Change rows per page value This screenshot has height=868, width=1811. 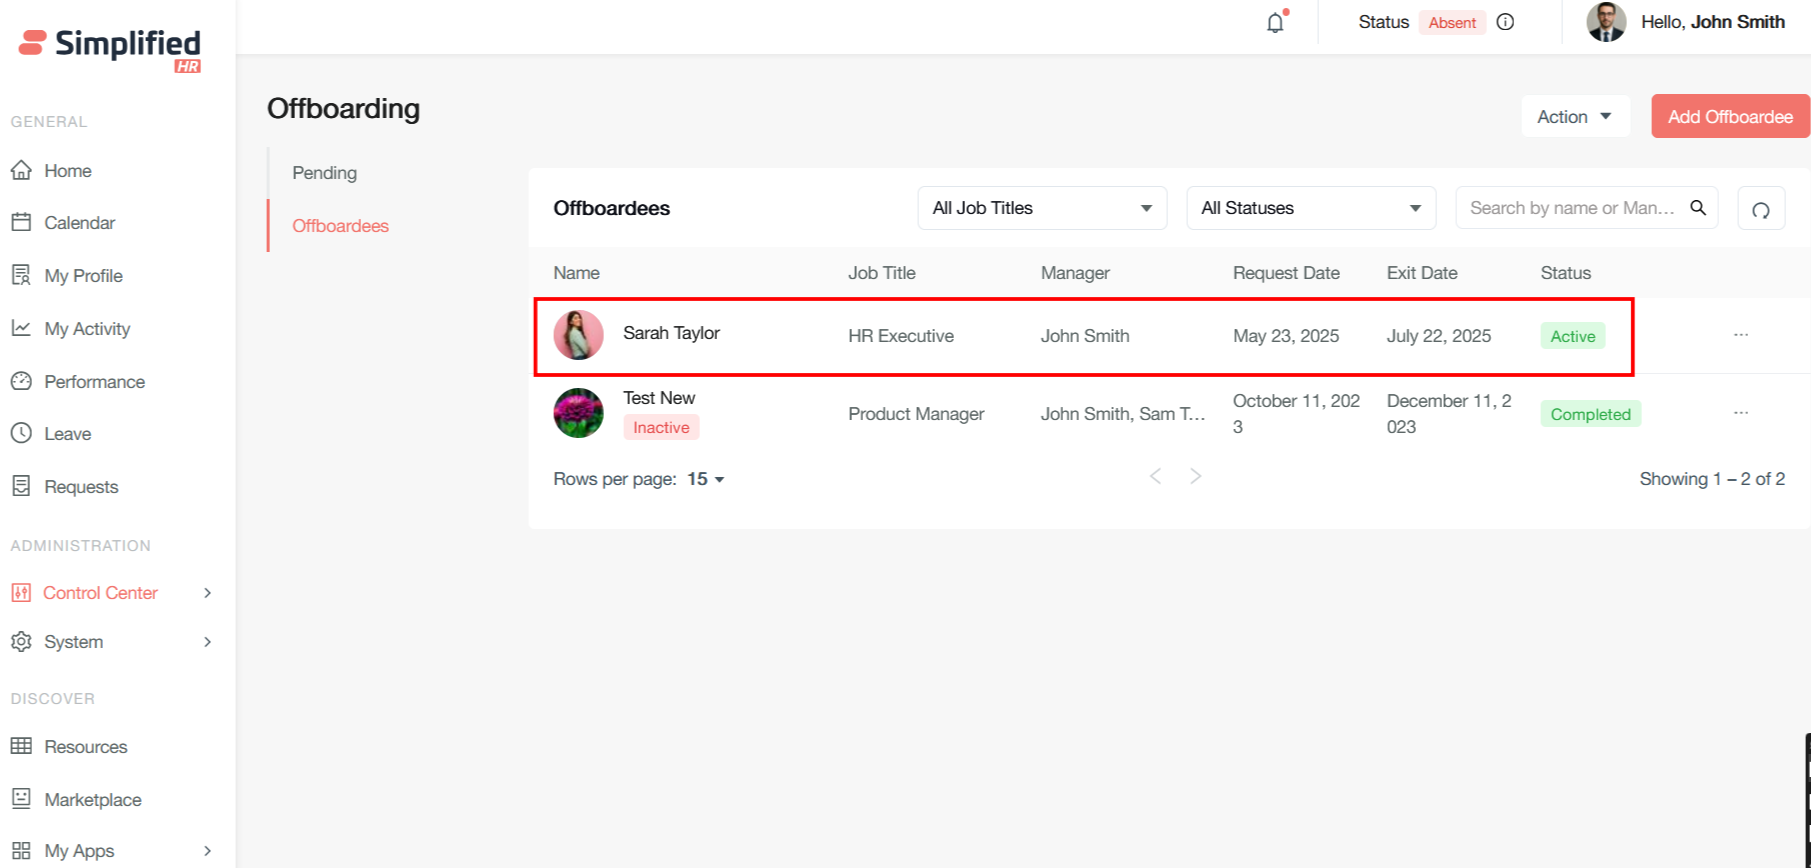(x=705, y=479)
